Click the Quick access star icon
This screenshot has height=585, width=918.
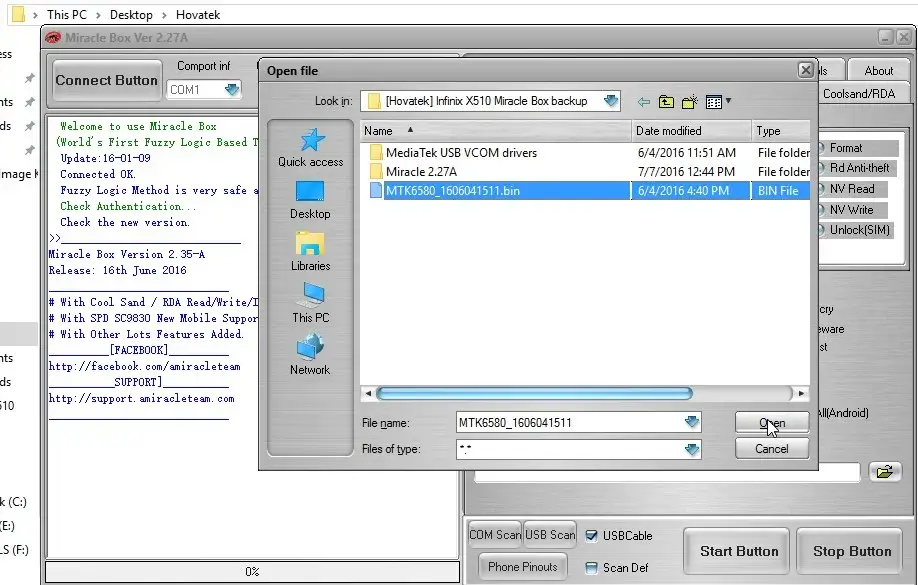(x=312, y=140)
